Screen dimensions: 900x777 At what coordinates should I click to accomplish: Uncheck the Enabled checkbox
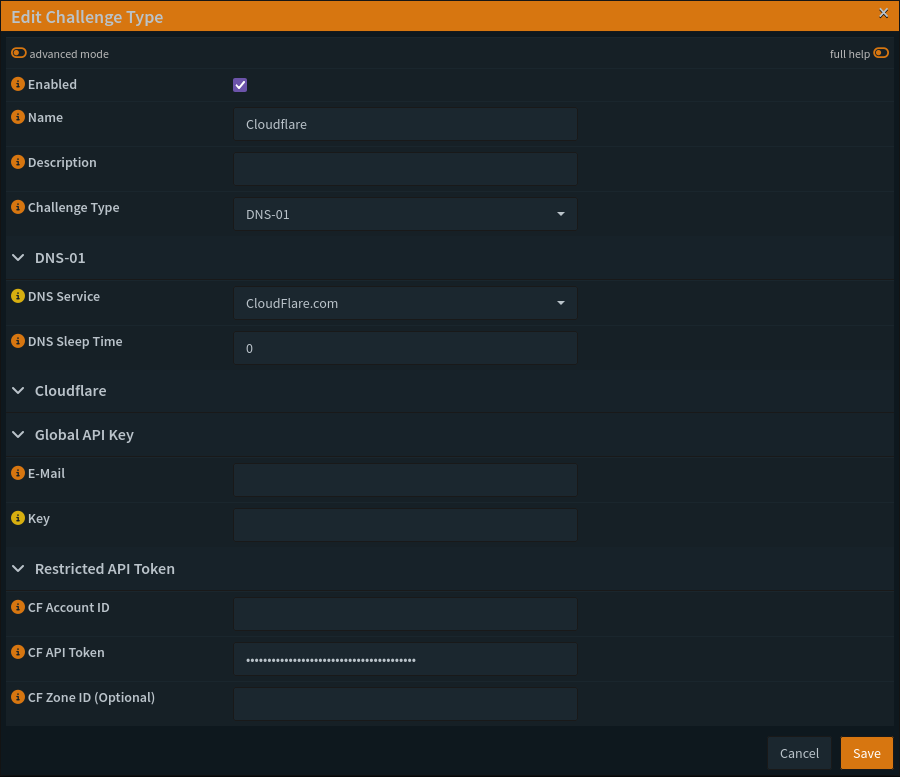pyautogui.click(x=240, y=85)
